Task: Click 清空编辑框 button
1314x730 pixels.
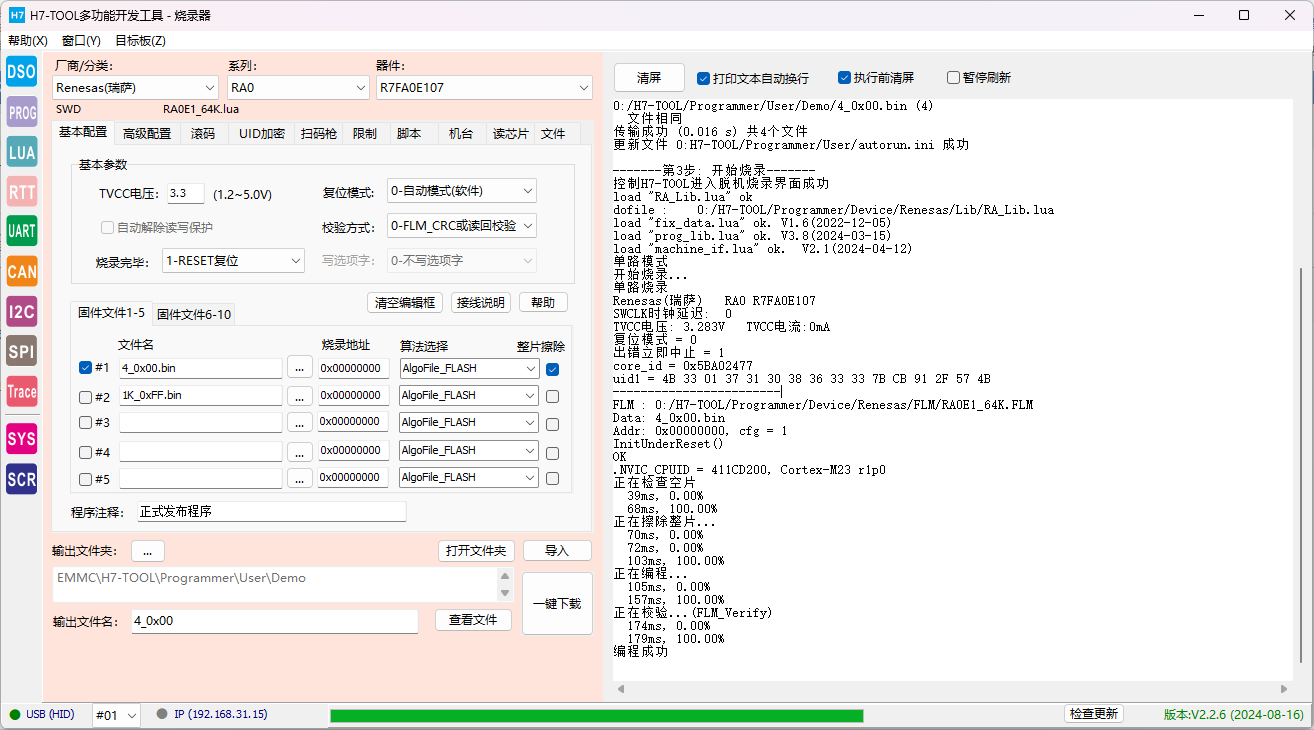Action: (405, 302)
